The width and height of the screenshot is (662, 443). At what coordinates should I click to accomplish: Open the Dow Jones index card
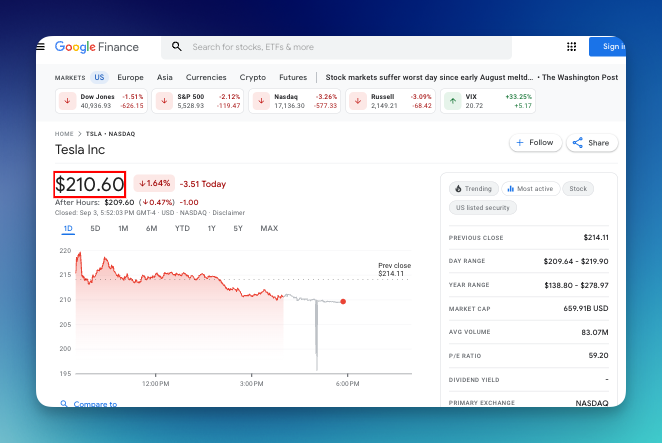point(101,101)
